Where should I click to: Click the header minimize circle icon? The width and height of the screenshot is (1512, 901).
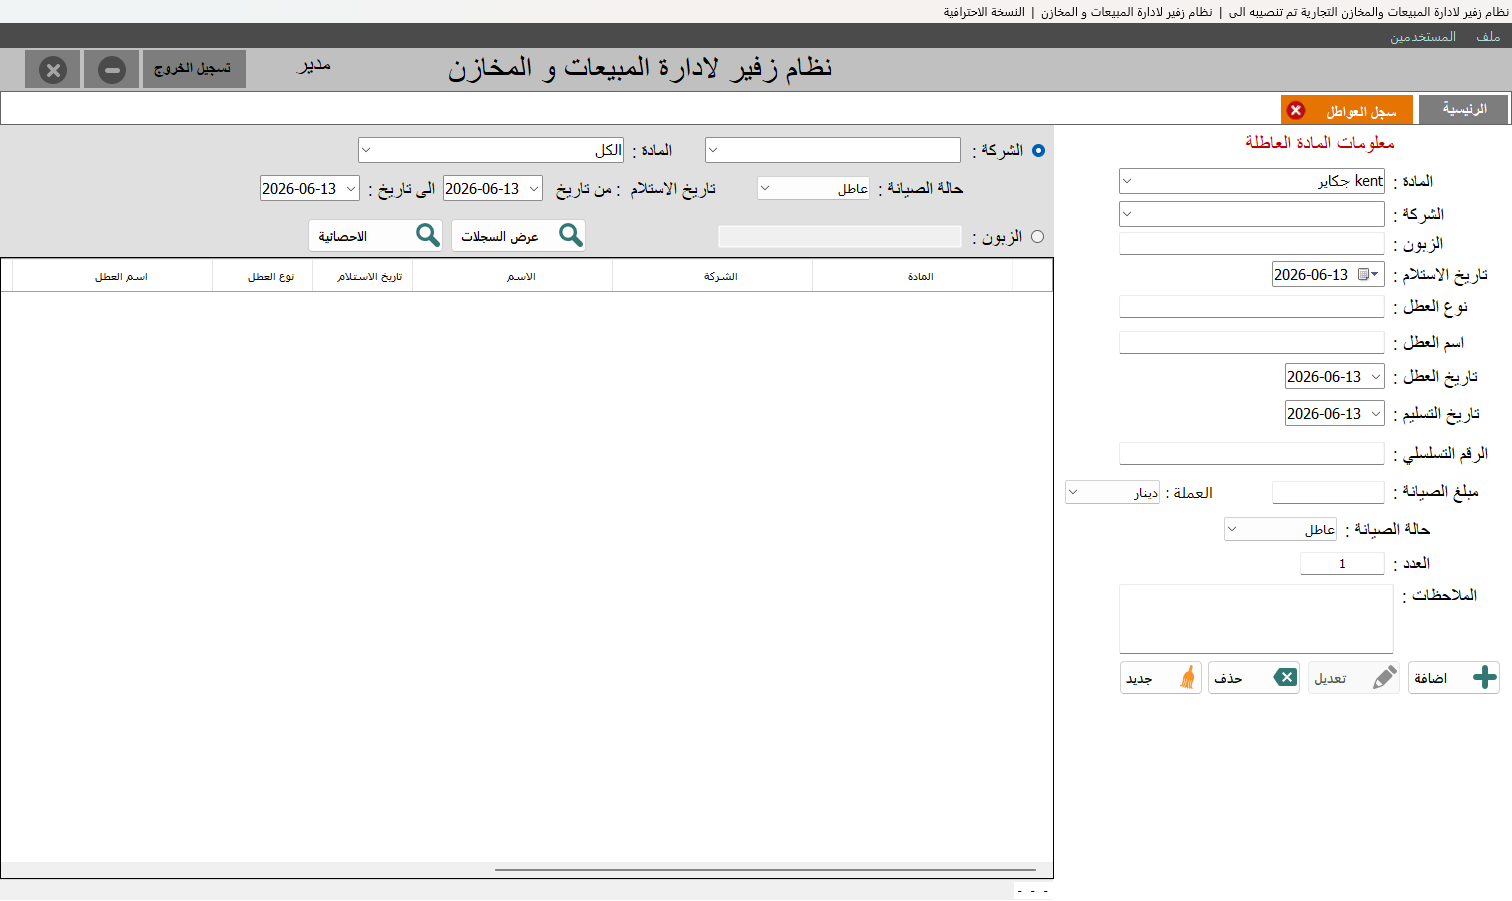click(111, 70)
